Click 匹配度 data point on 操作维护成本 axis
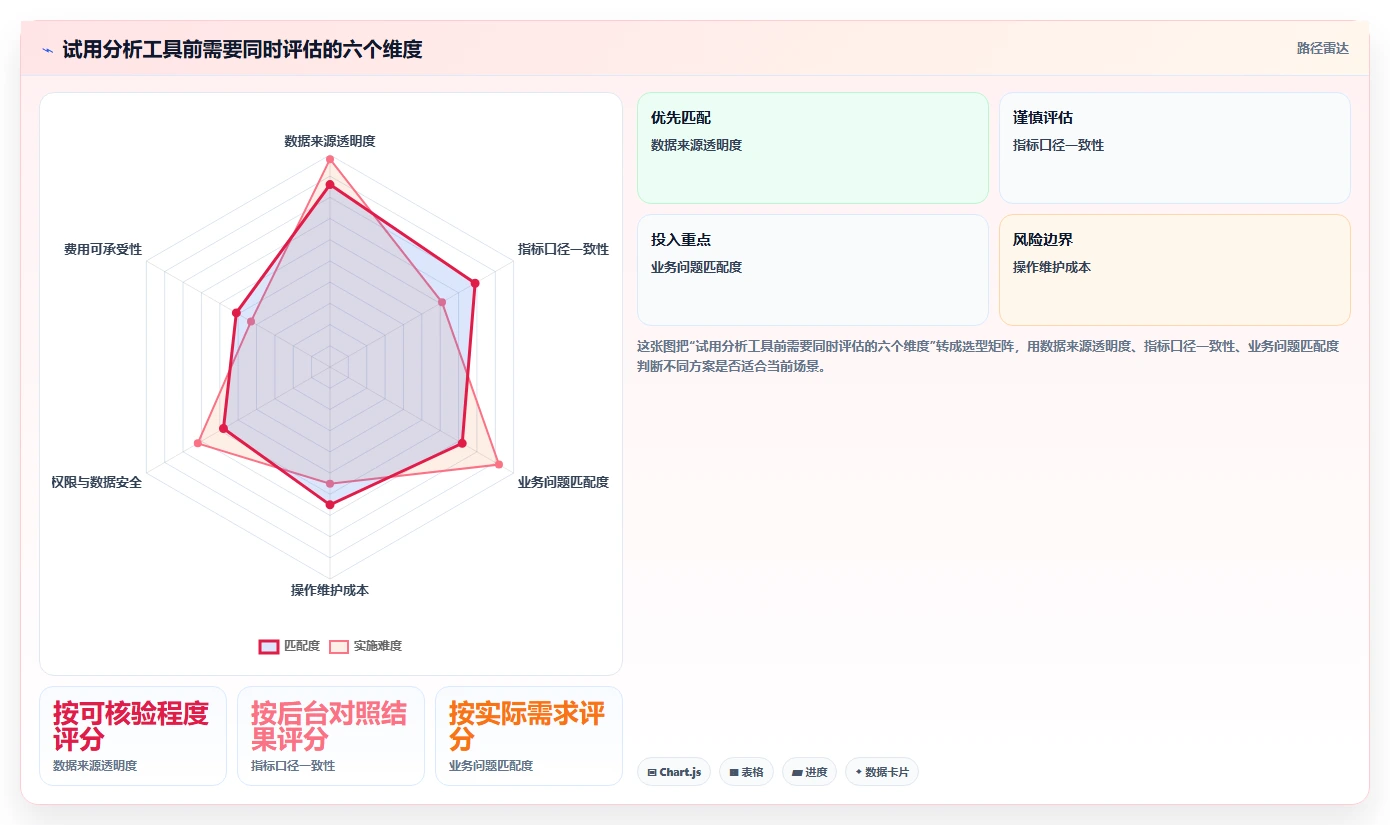The height and width of the screenshot is (825, 1390). (330, 505)
